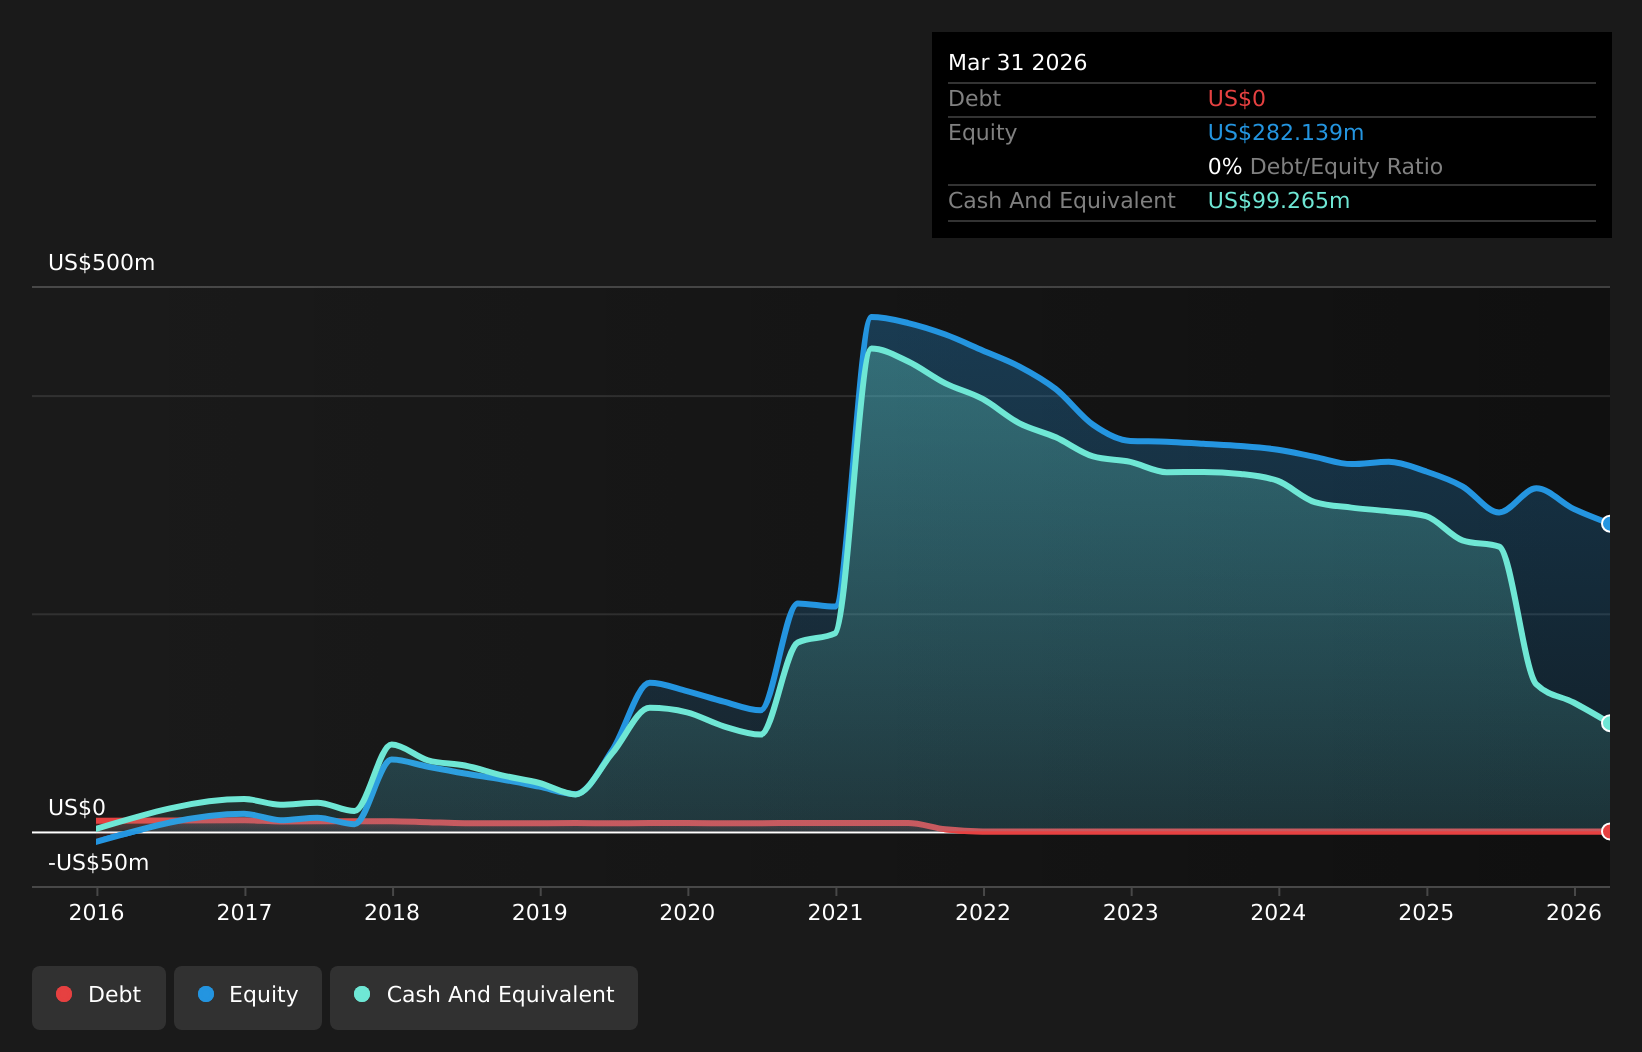This screenshot has height=1052, width=1642.
Task: Click the Debt row label in tooltip
Action: coord(974,98)
